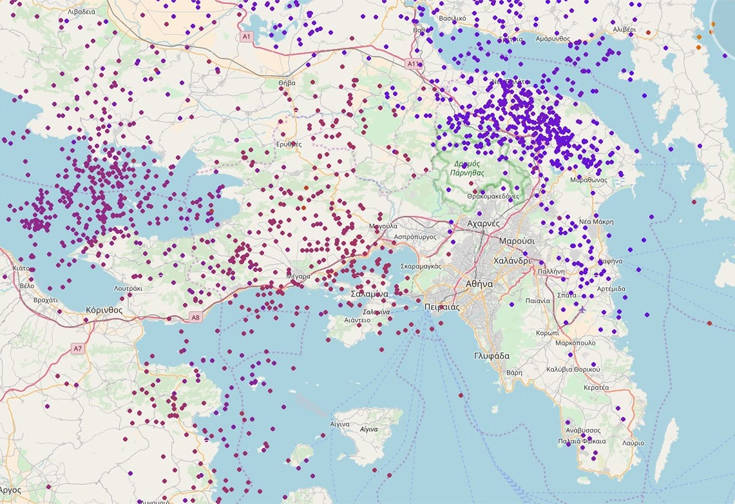The height and width of the screenshot is (504, 735).
Task: Click the Νέα Μάκρη label
Action: coord(597,221)
